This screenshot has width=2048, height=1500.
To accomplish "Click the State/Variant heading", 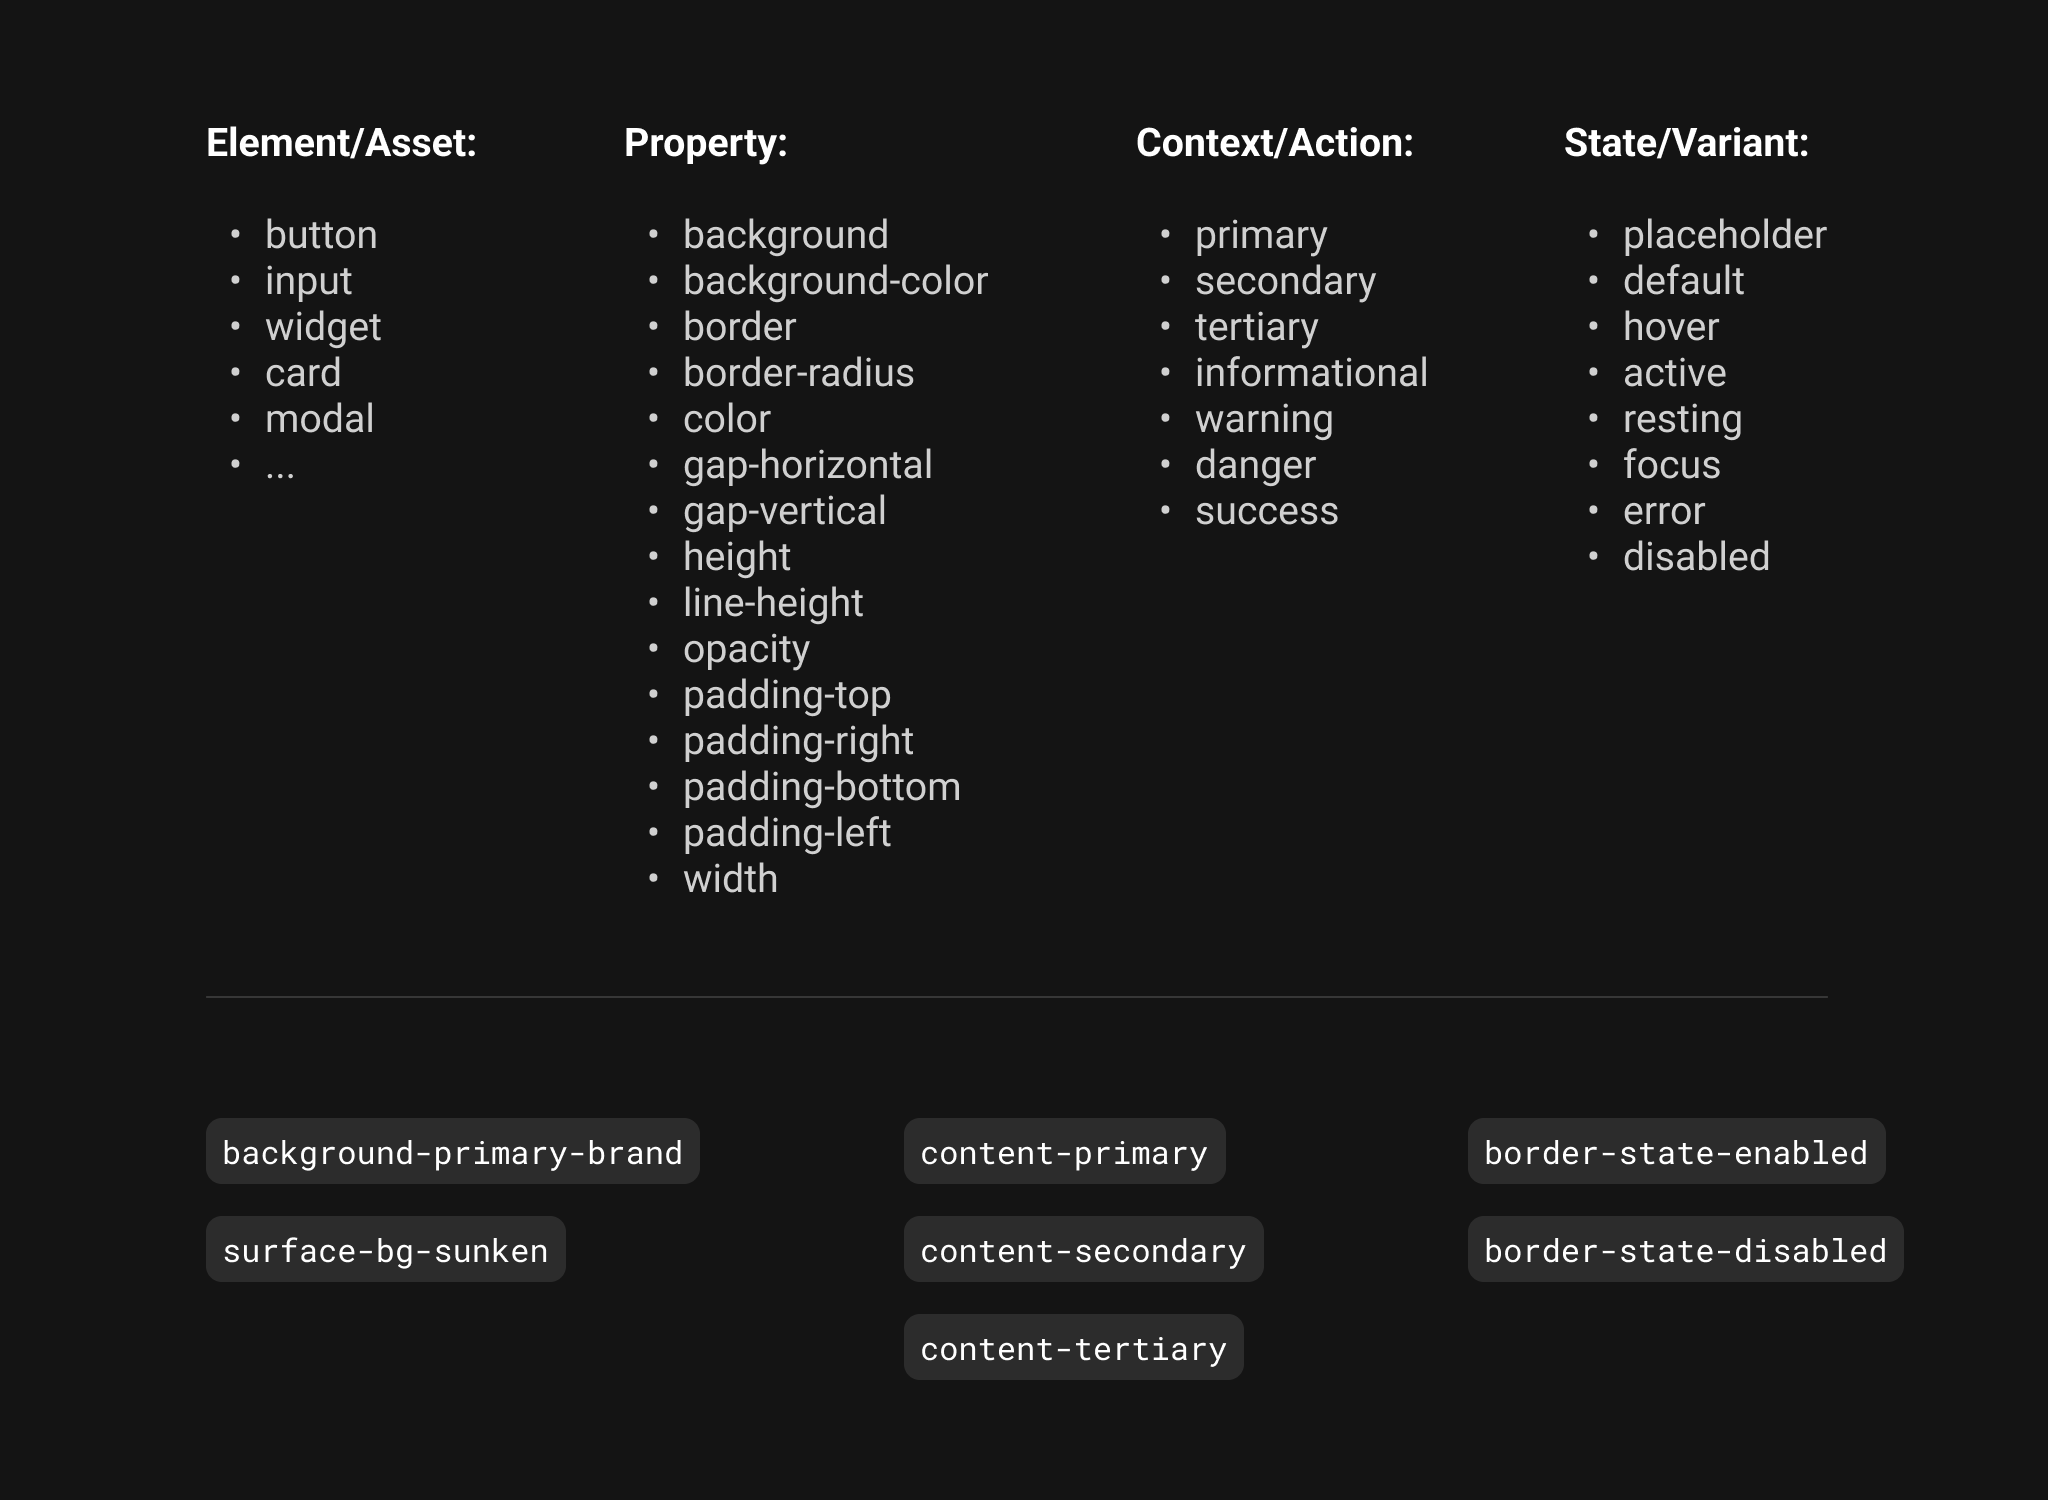I will coord(1687,143).
